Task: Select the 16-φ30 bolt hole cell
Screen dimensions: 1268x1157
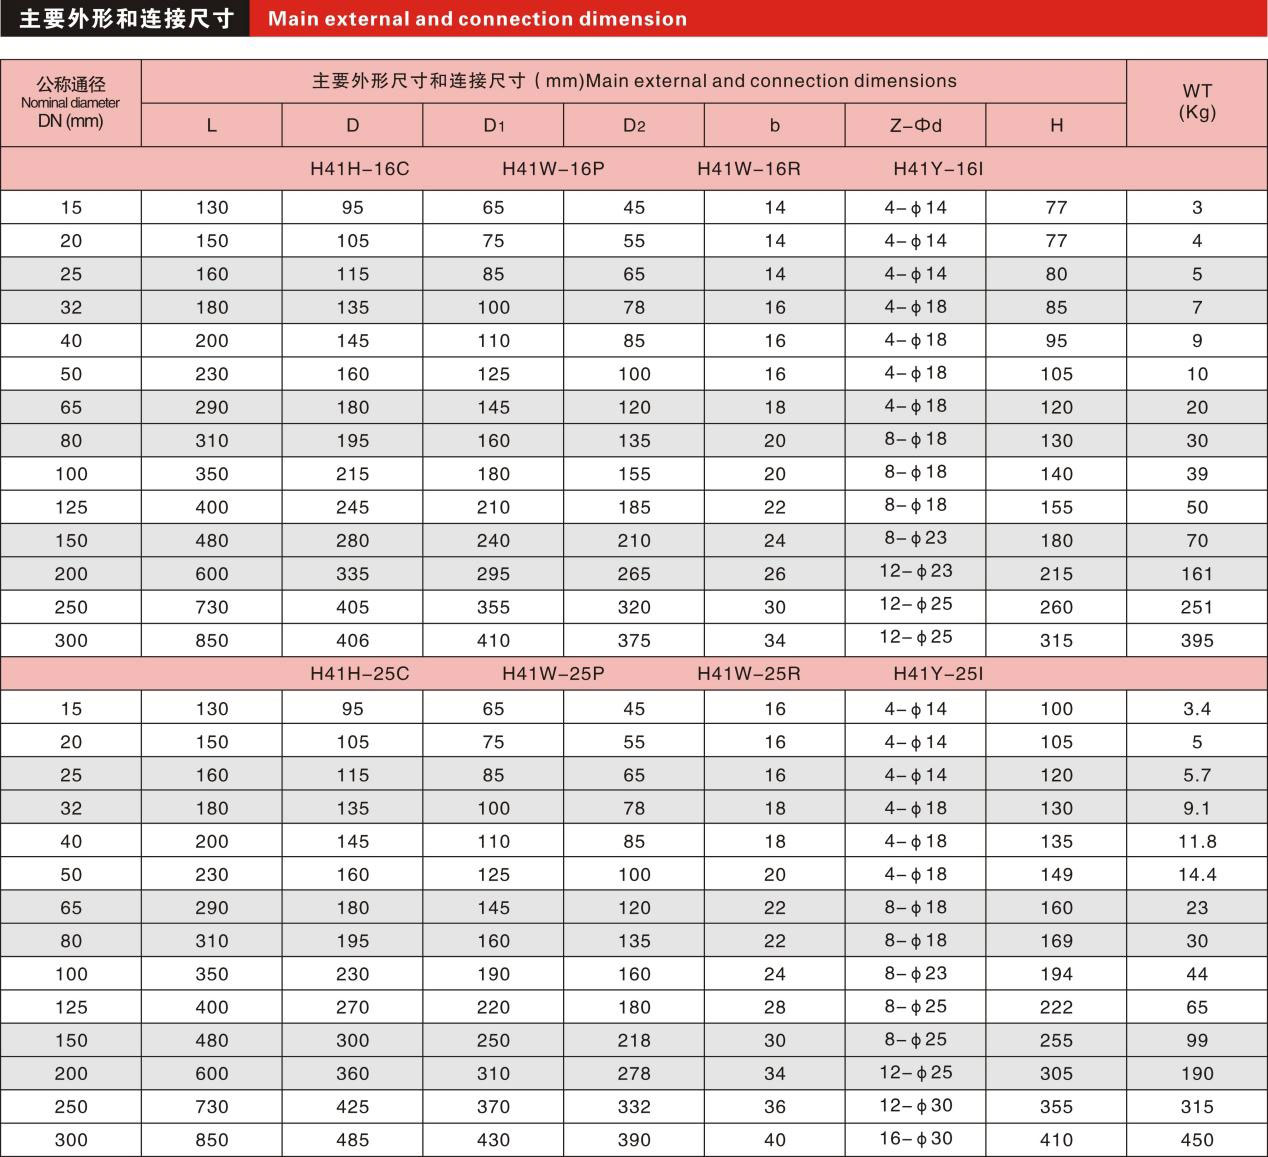Action: (915, 1139)
